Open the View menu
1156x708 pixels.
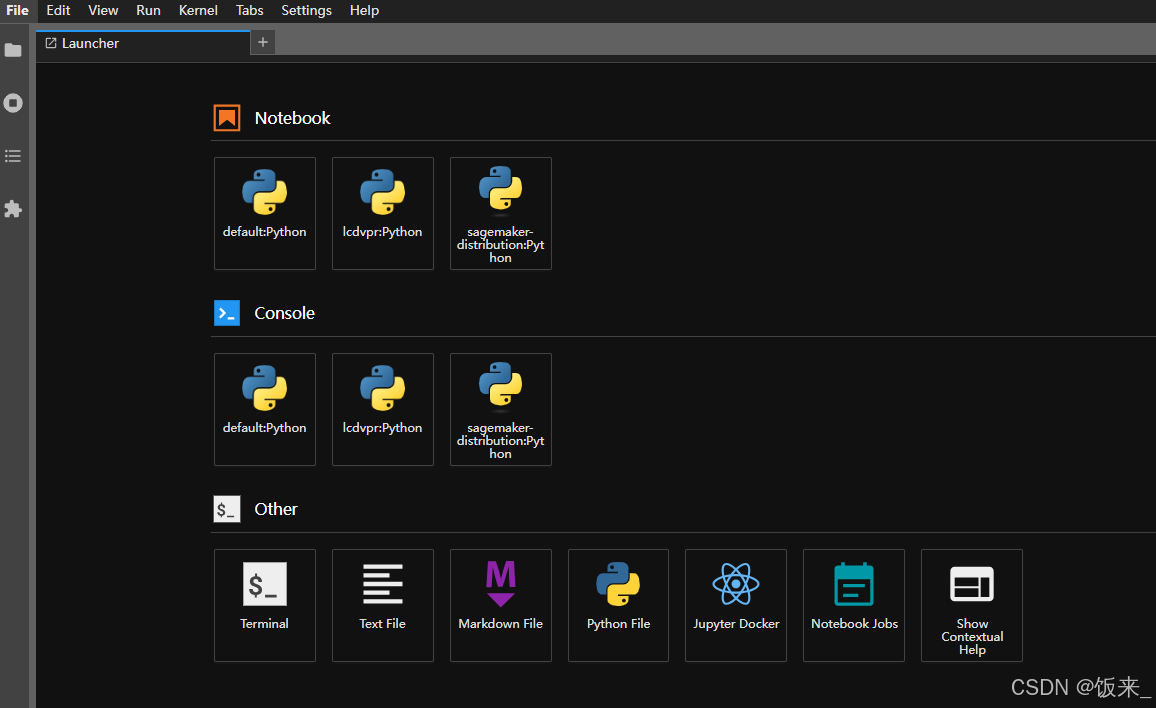103,10
